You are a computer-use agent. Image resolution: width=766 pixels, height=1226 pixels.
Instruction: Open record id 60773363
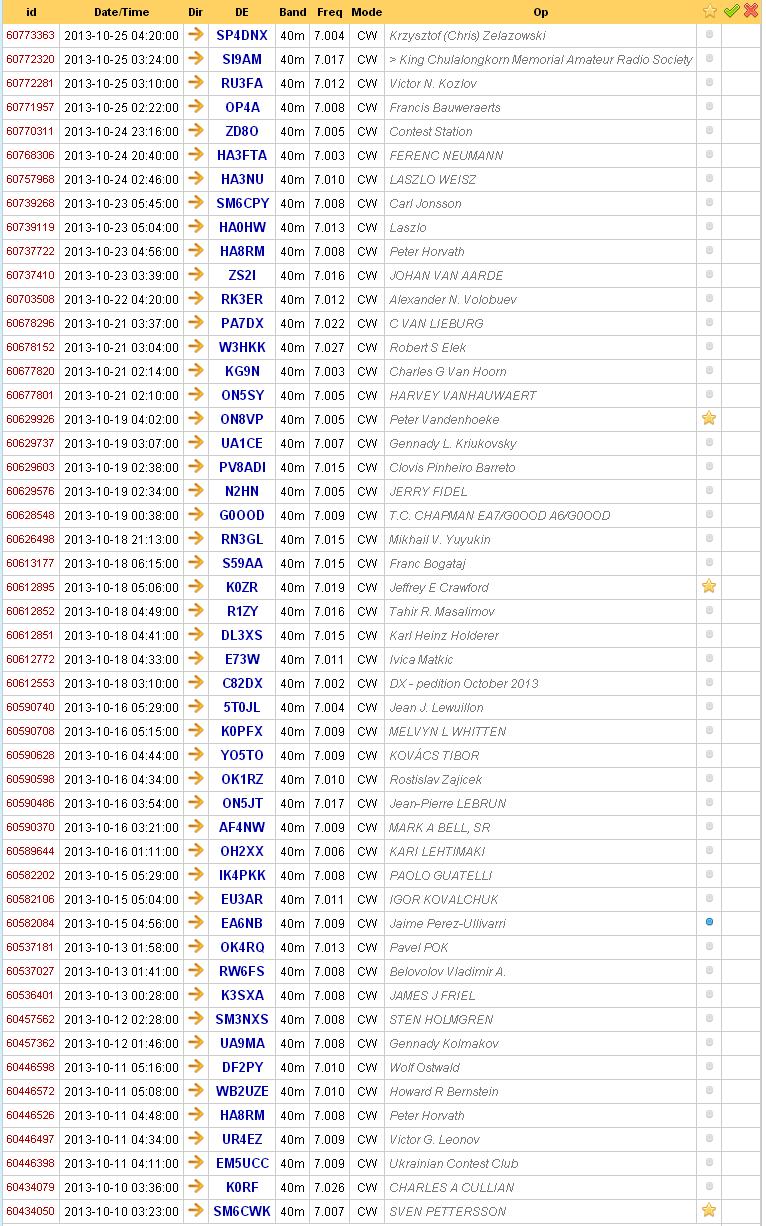pyautogui.click(x=31, y=35)
